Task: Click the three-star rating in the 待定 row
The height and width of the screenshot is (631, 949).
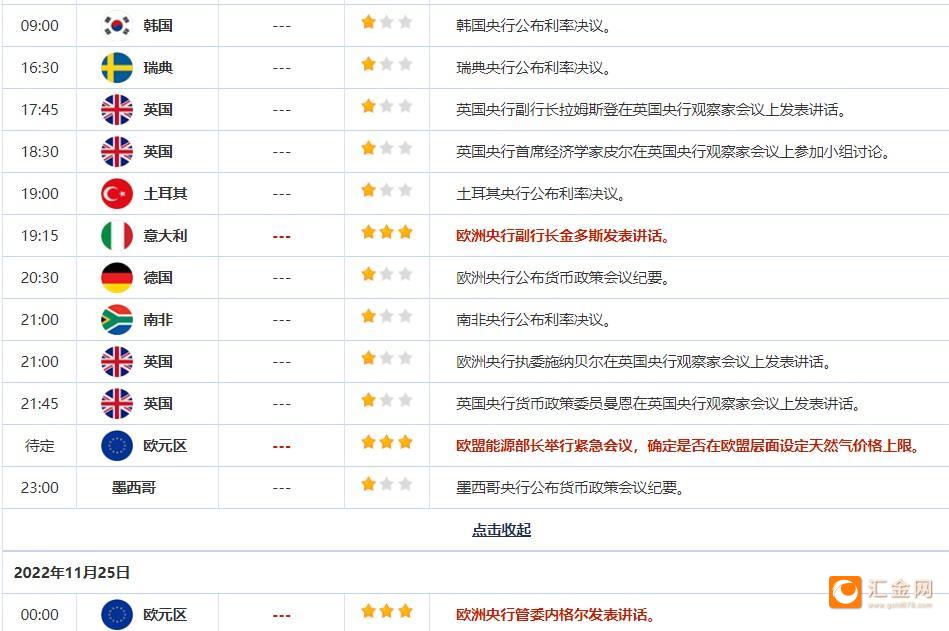Action: click(x=386, y=443)
